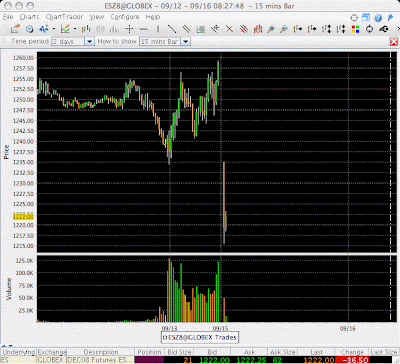400x364 pixels.
Task: Open the four-color squares palette icon
Action: pos(355,29)
